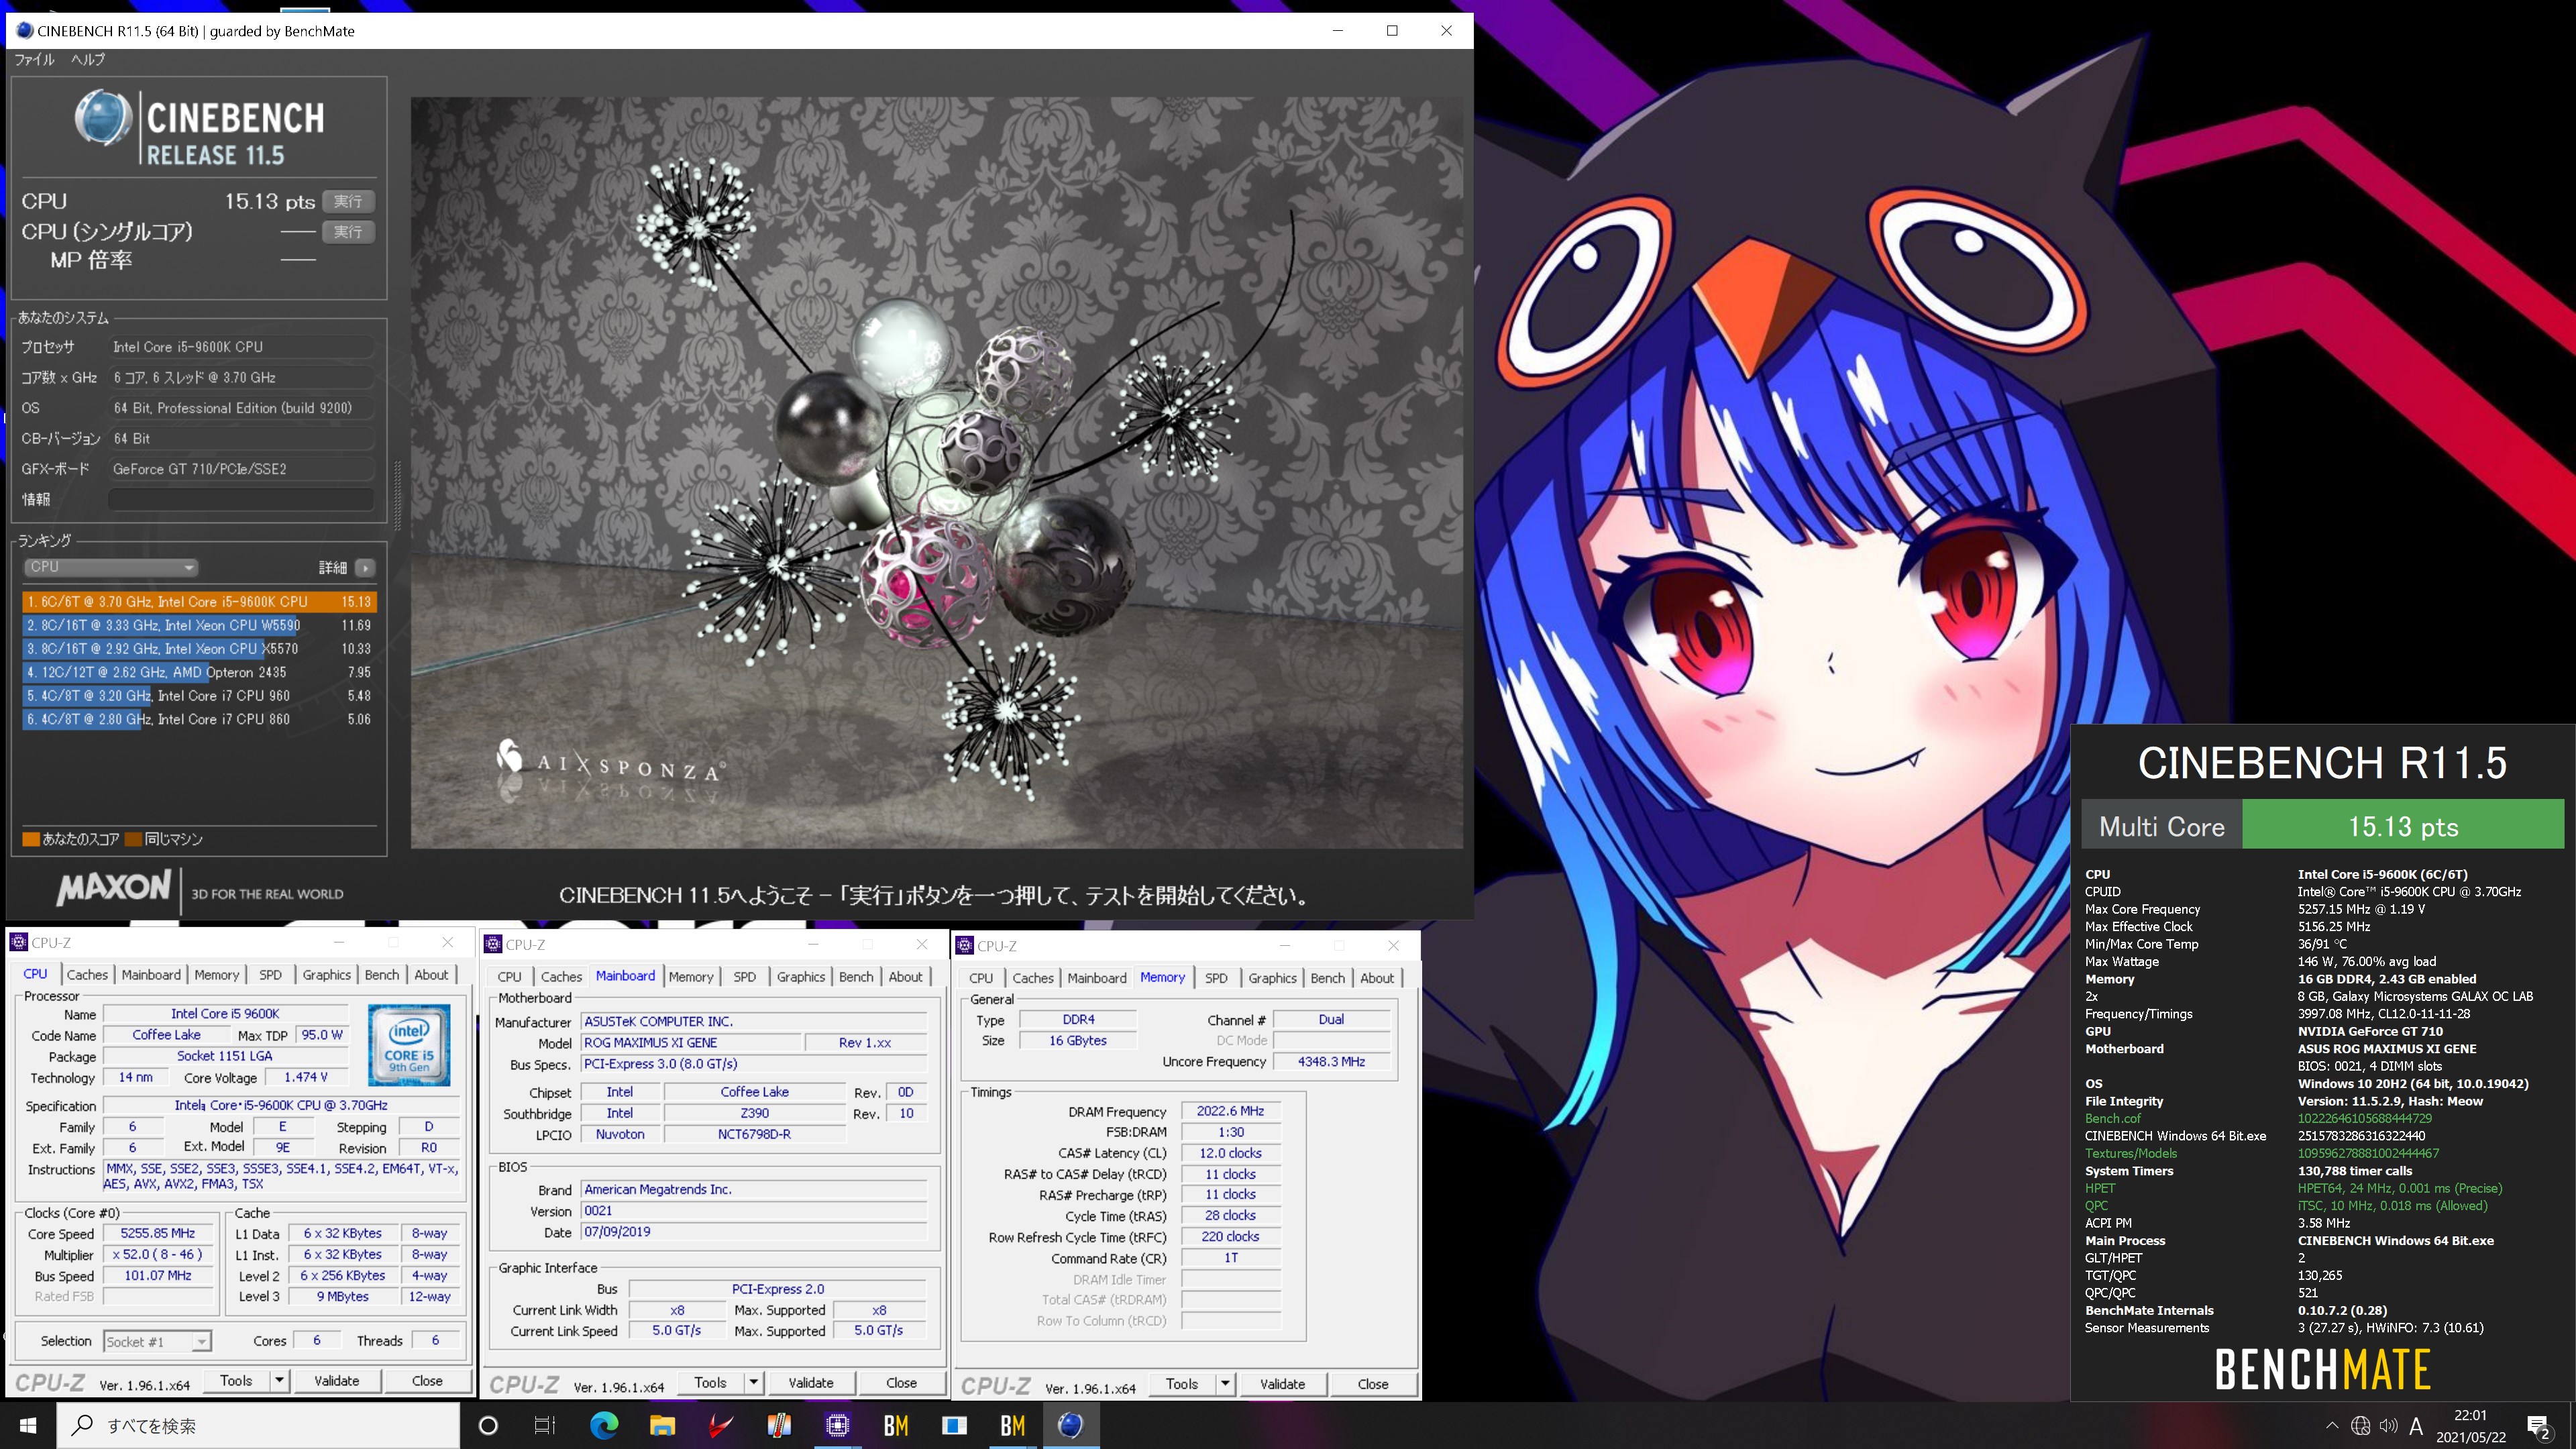Open About tab in CPU-Z processor window
Viewport: 2576px width, 1449px height.
point(431,975)
